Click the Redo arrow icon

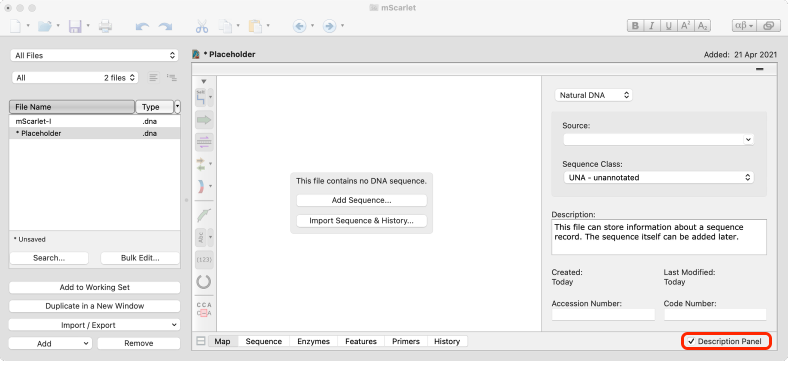pyautogui.click(x=165, y=27)
